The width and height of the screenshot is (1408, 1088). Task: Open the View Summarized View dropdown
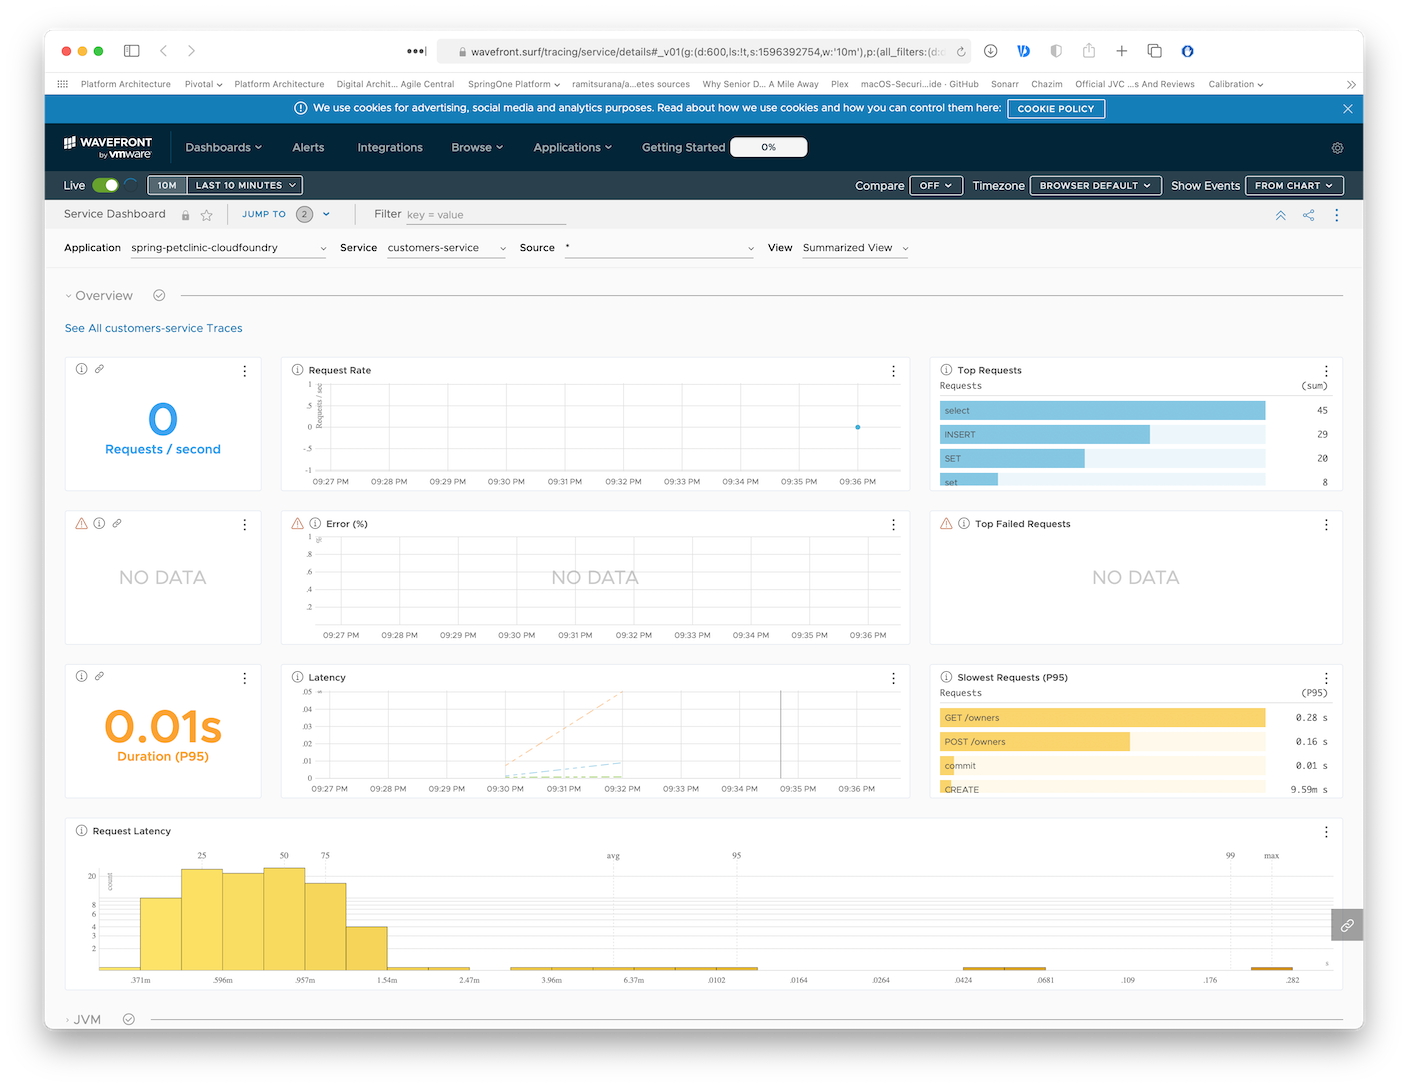tap(855, 248)
